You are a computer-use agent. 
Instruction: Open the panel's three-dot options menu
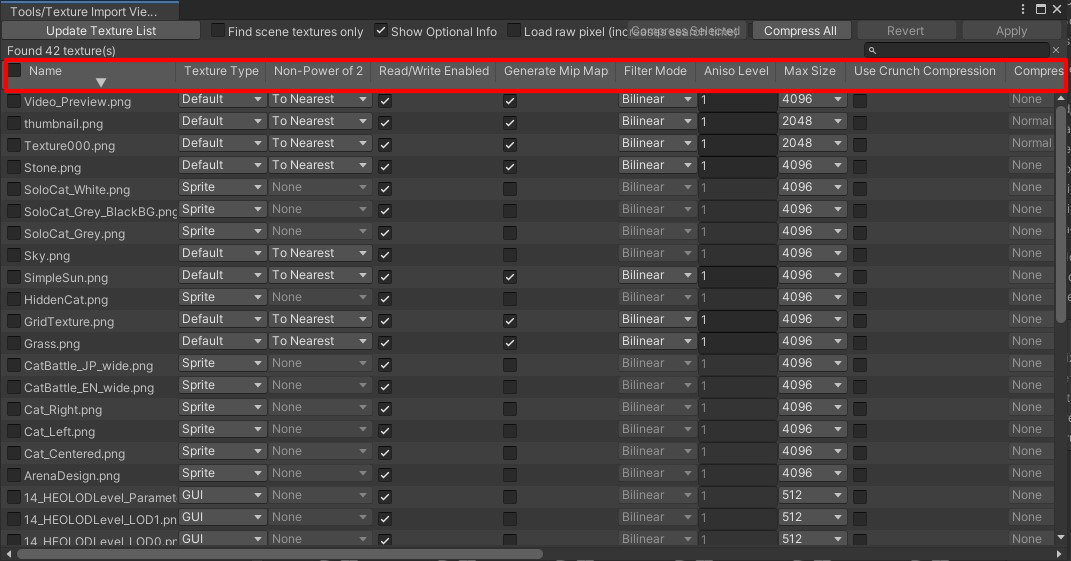[1023, 10]
